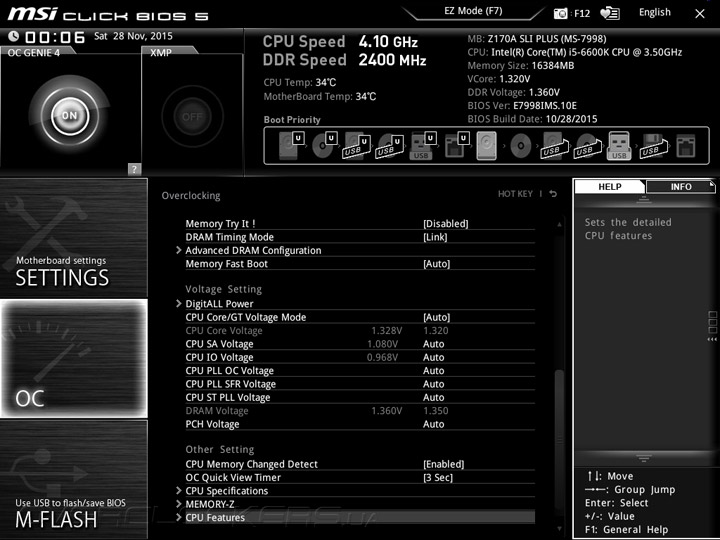Screen dimensions: 720x540
Task: Edit the CPU PLL OC Voltage Auto field
Action: click(433, 370)
